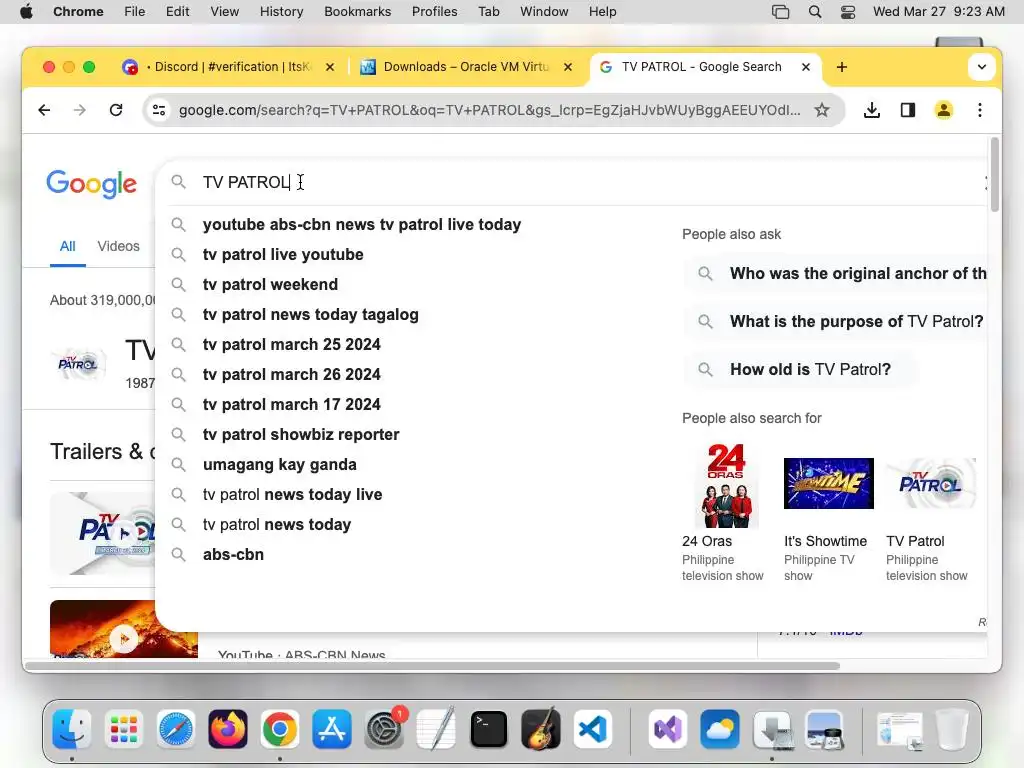Click the Google logo
Image resolution: width=1024 pixels, height=768 pixels.
point(91,184)
